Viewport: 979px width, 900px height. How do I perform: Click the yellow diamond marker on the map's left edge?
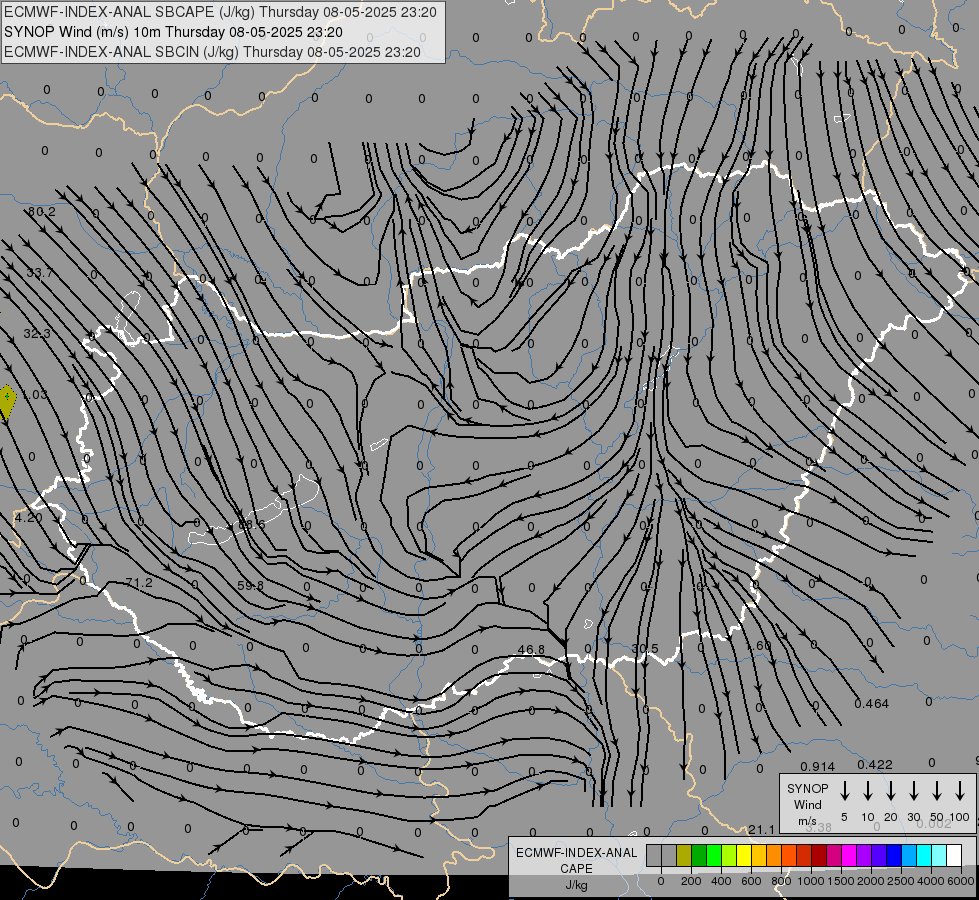[6, 403]
